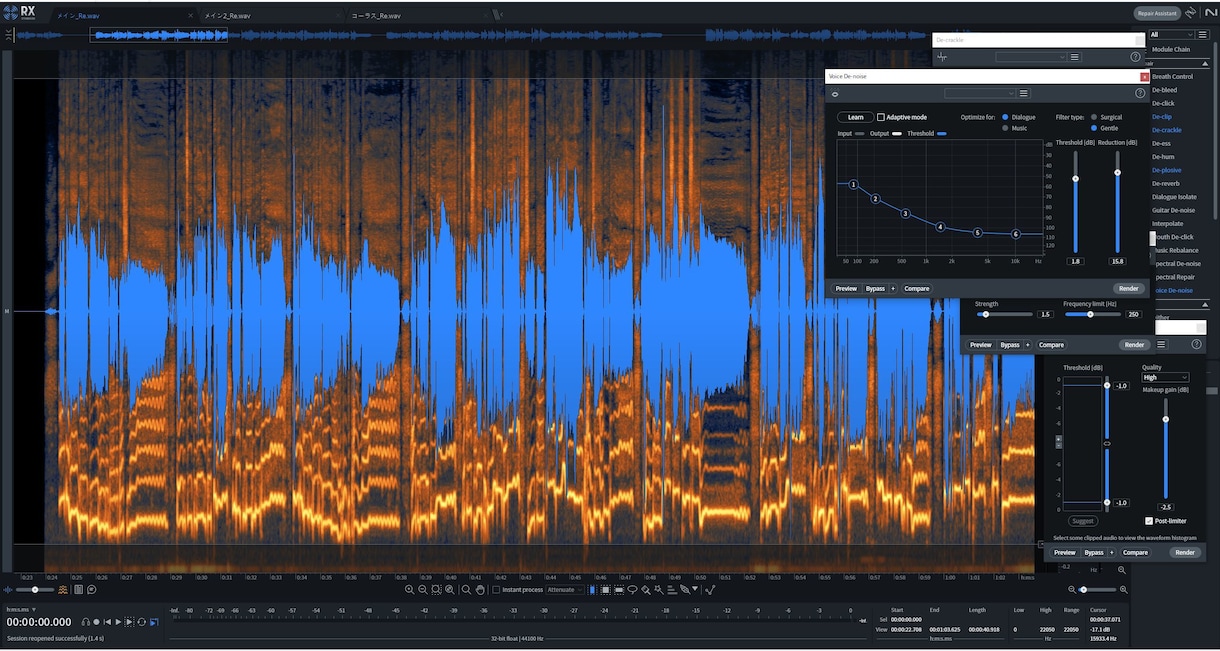Screen dimensions: 1220x651
Task: Click the play button in the transport
Action: (118, 622)
